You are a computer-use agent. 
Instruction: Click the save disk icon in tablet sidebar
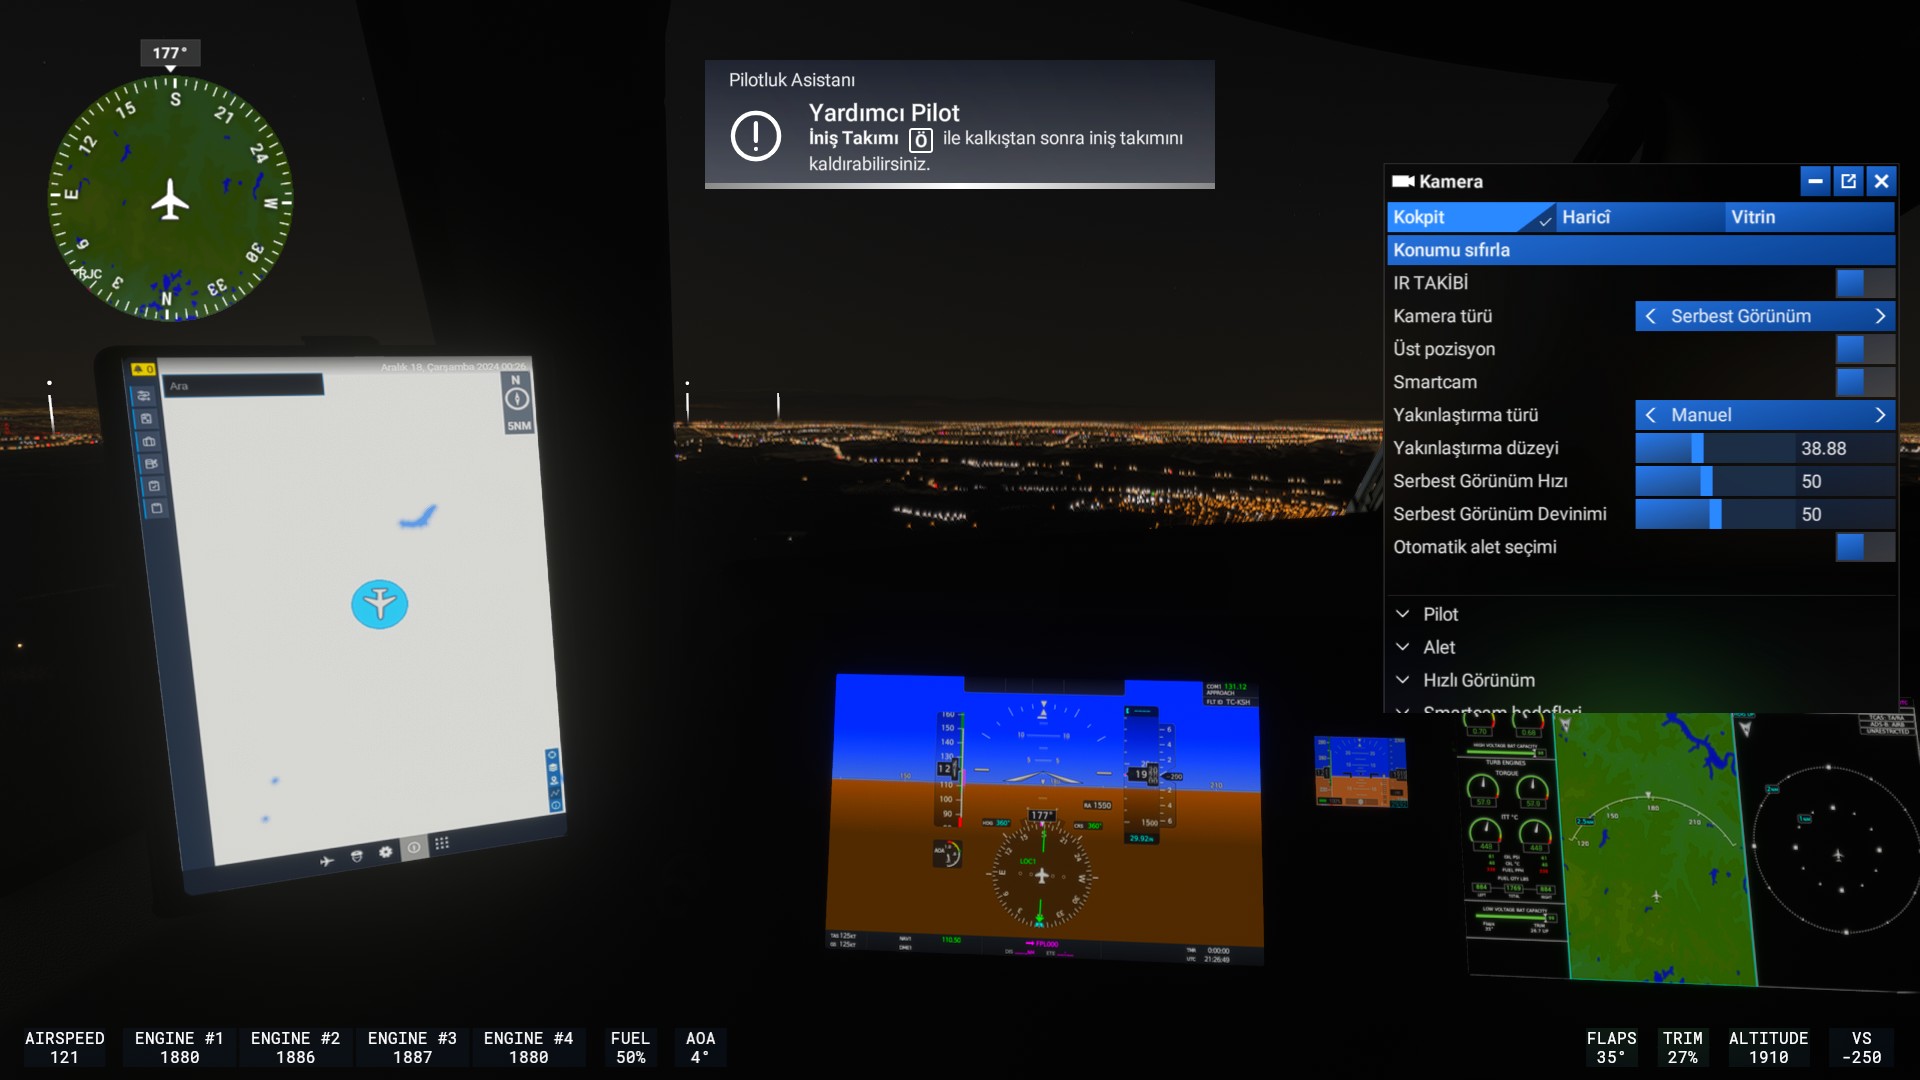[146, 418]
